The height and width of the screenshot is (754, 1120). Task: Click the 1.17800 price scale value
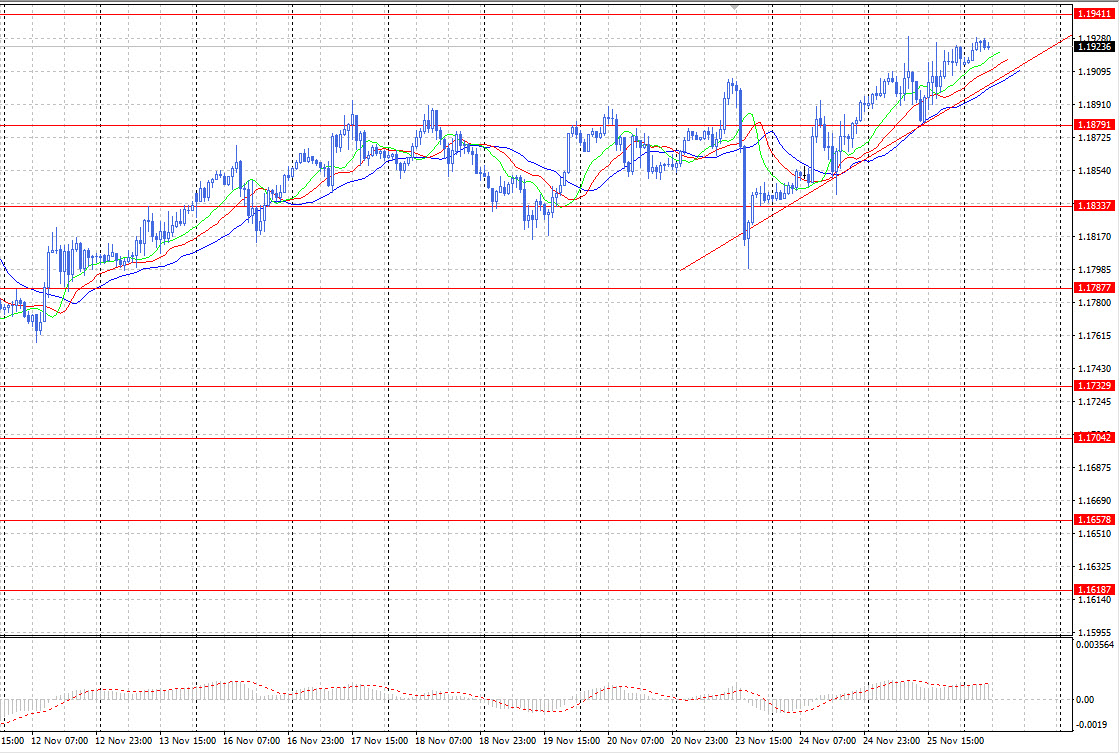[x=1094, y=303]
